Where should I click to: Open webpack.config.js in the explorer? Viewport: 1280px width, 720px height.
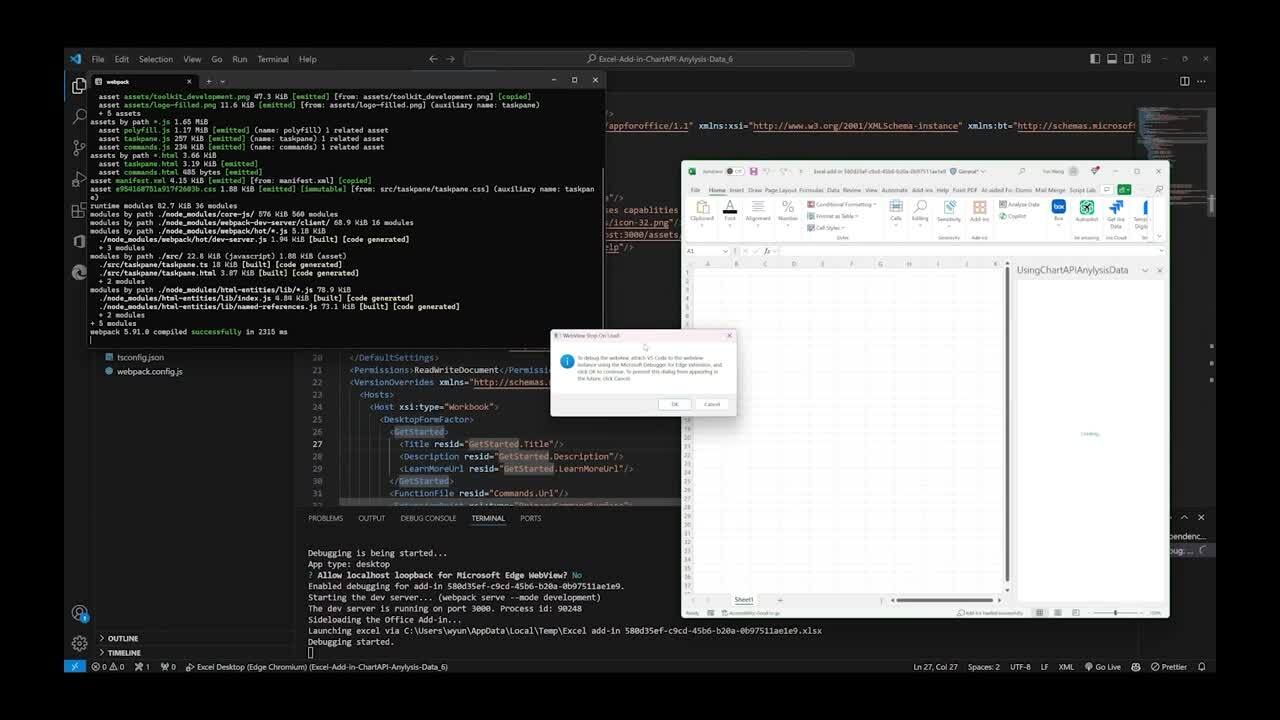(x=149, y=372)
